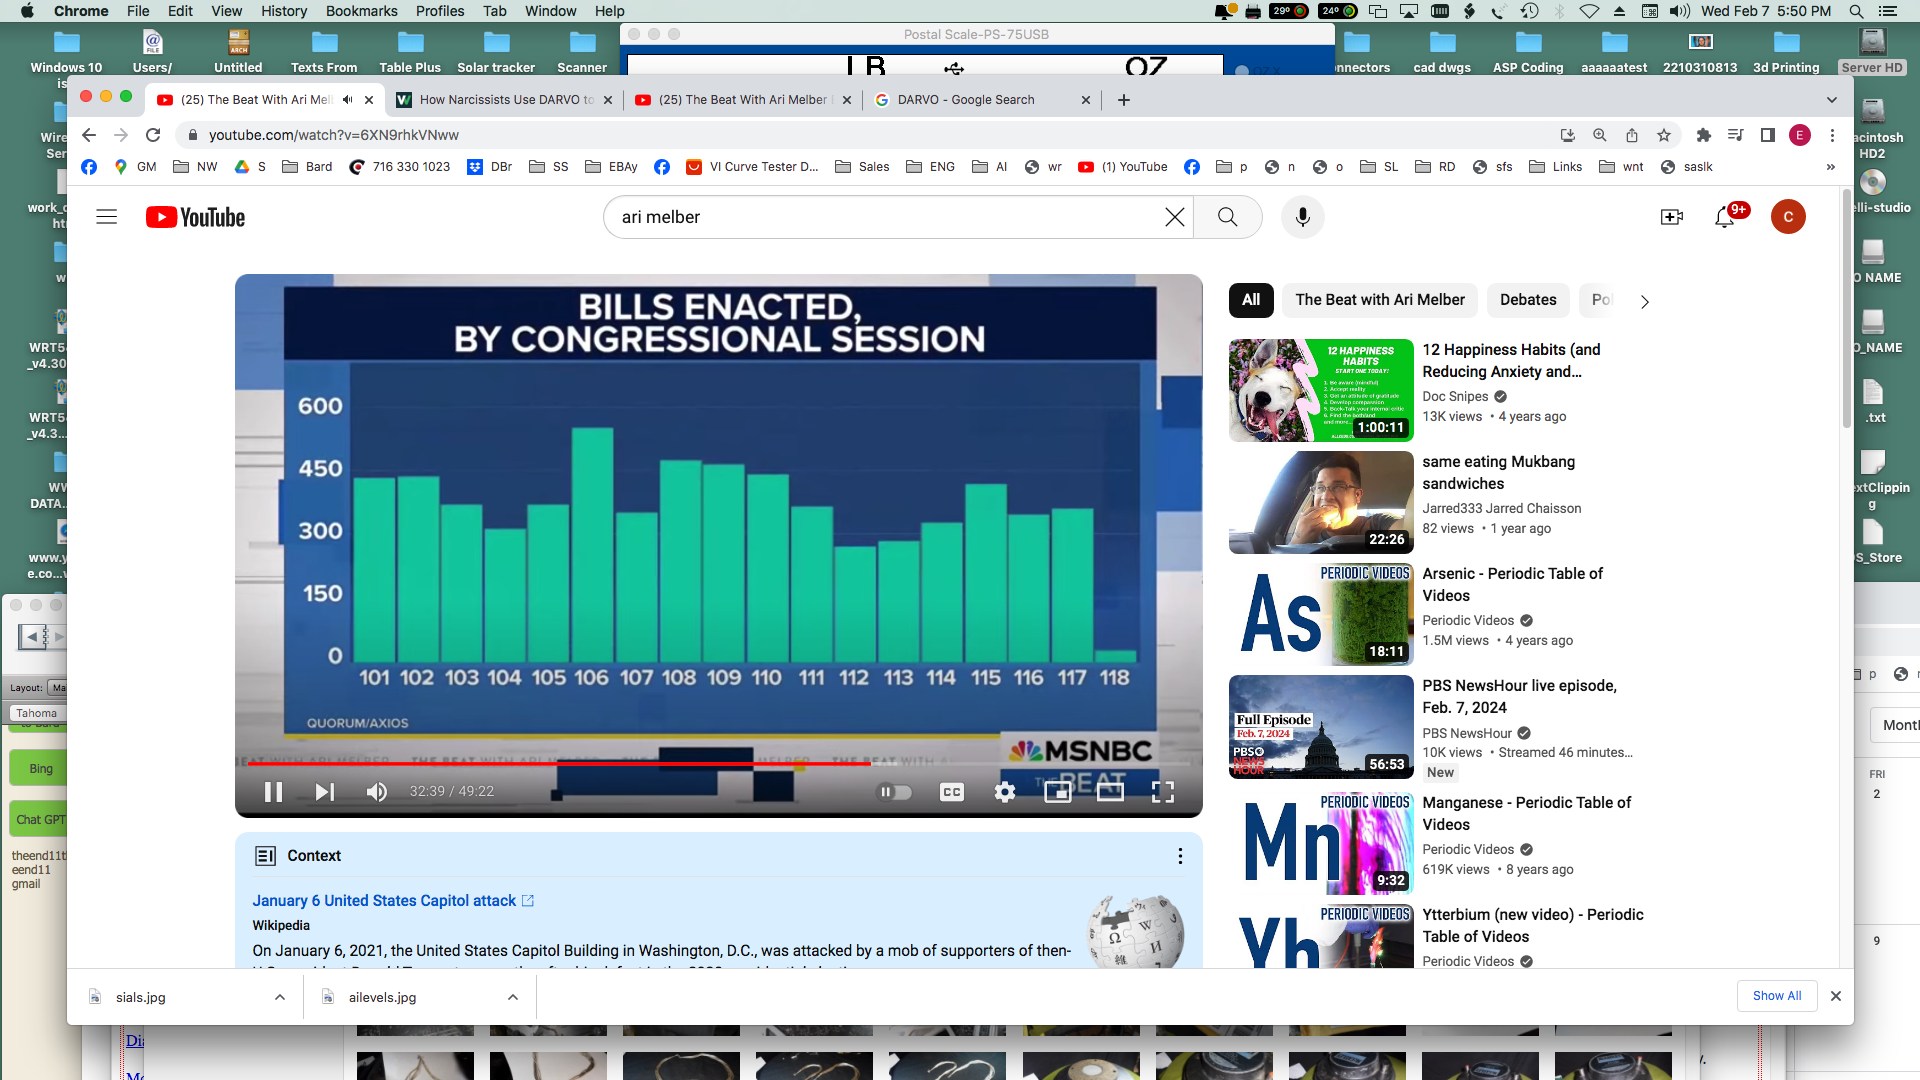
Task: Open January 6 Capitol attack Wikipedia link
Action: (x=384, y=901)
